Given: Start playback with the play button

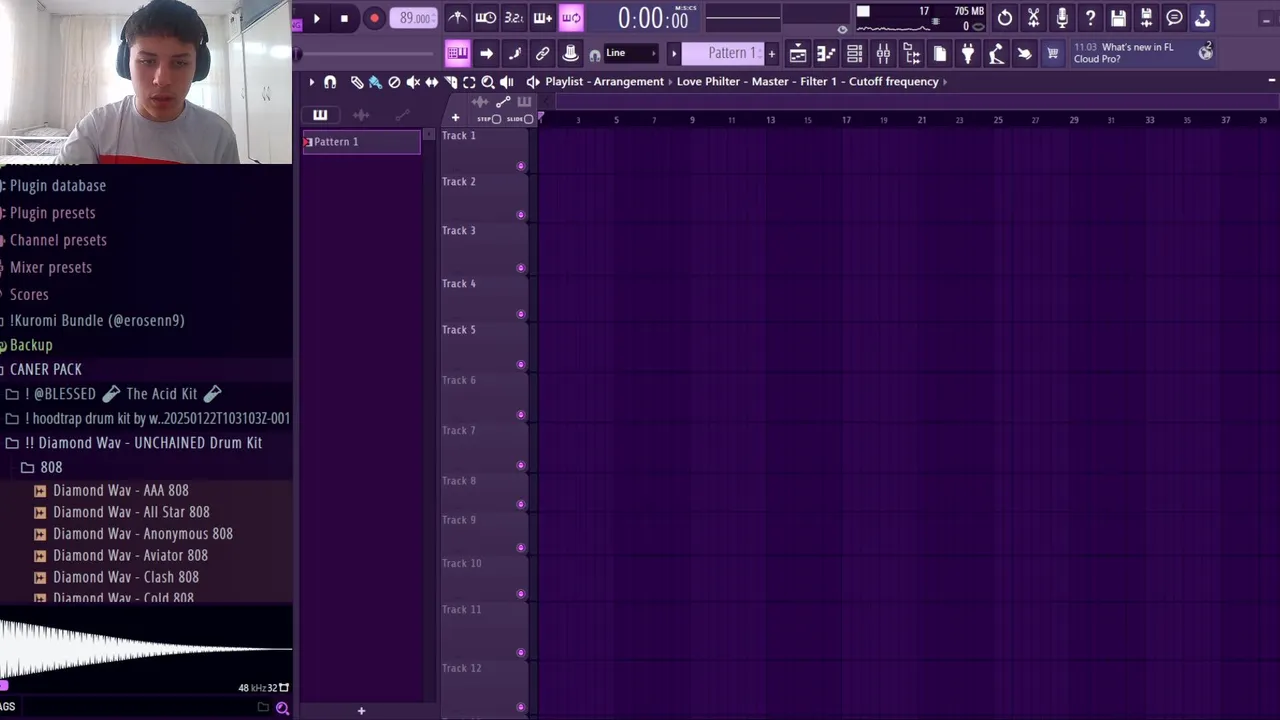Looking at the screenshot, I should [x=316, y=18].
